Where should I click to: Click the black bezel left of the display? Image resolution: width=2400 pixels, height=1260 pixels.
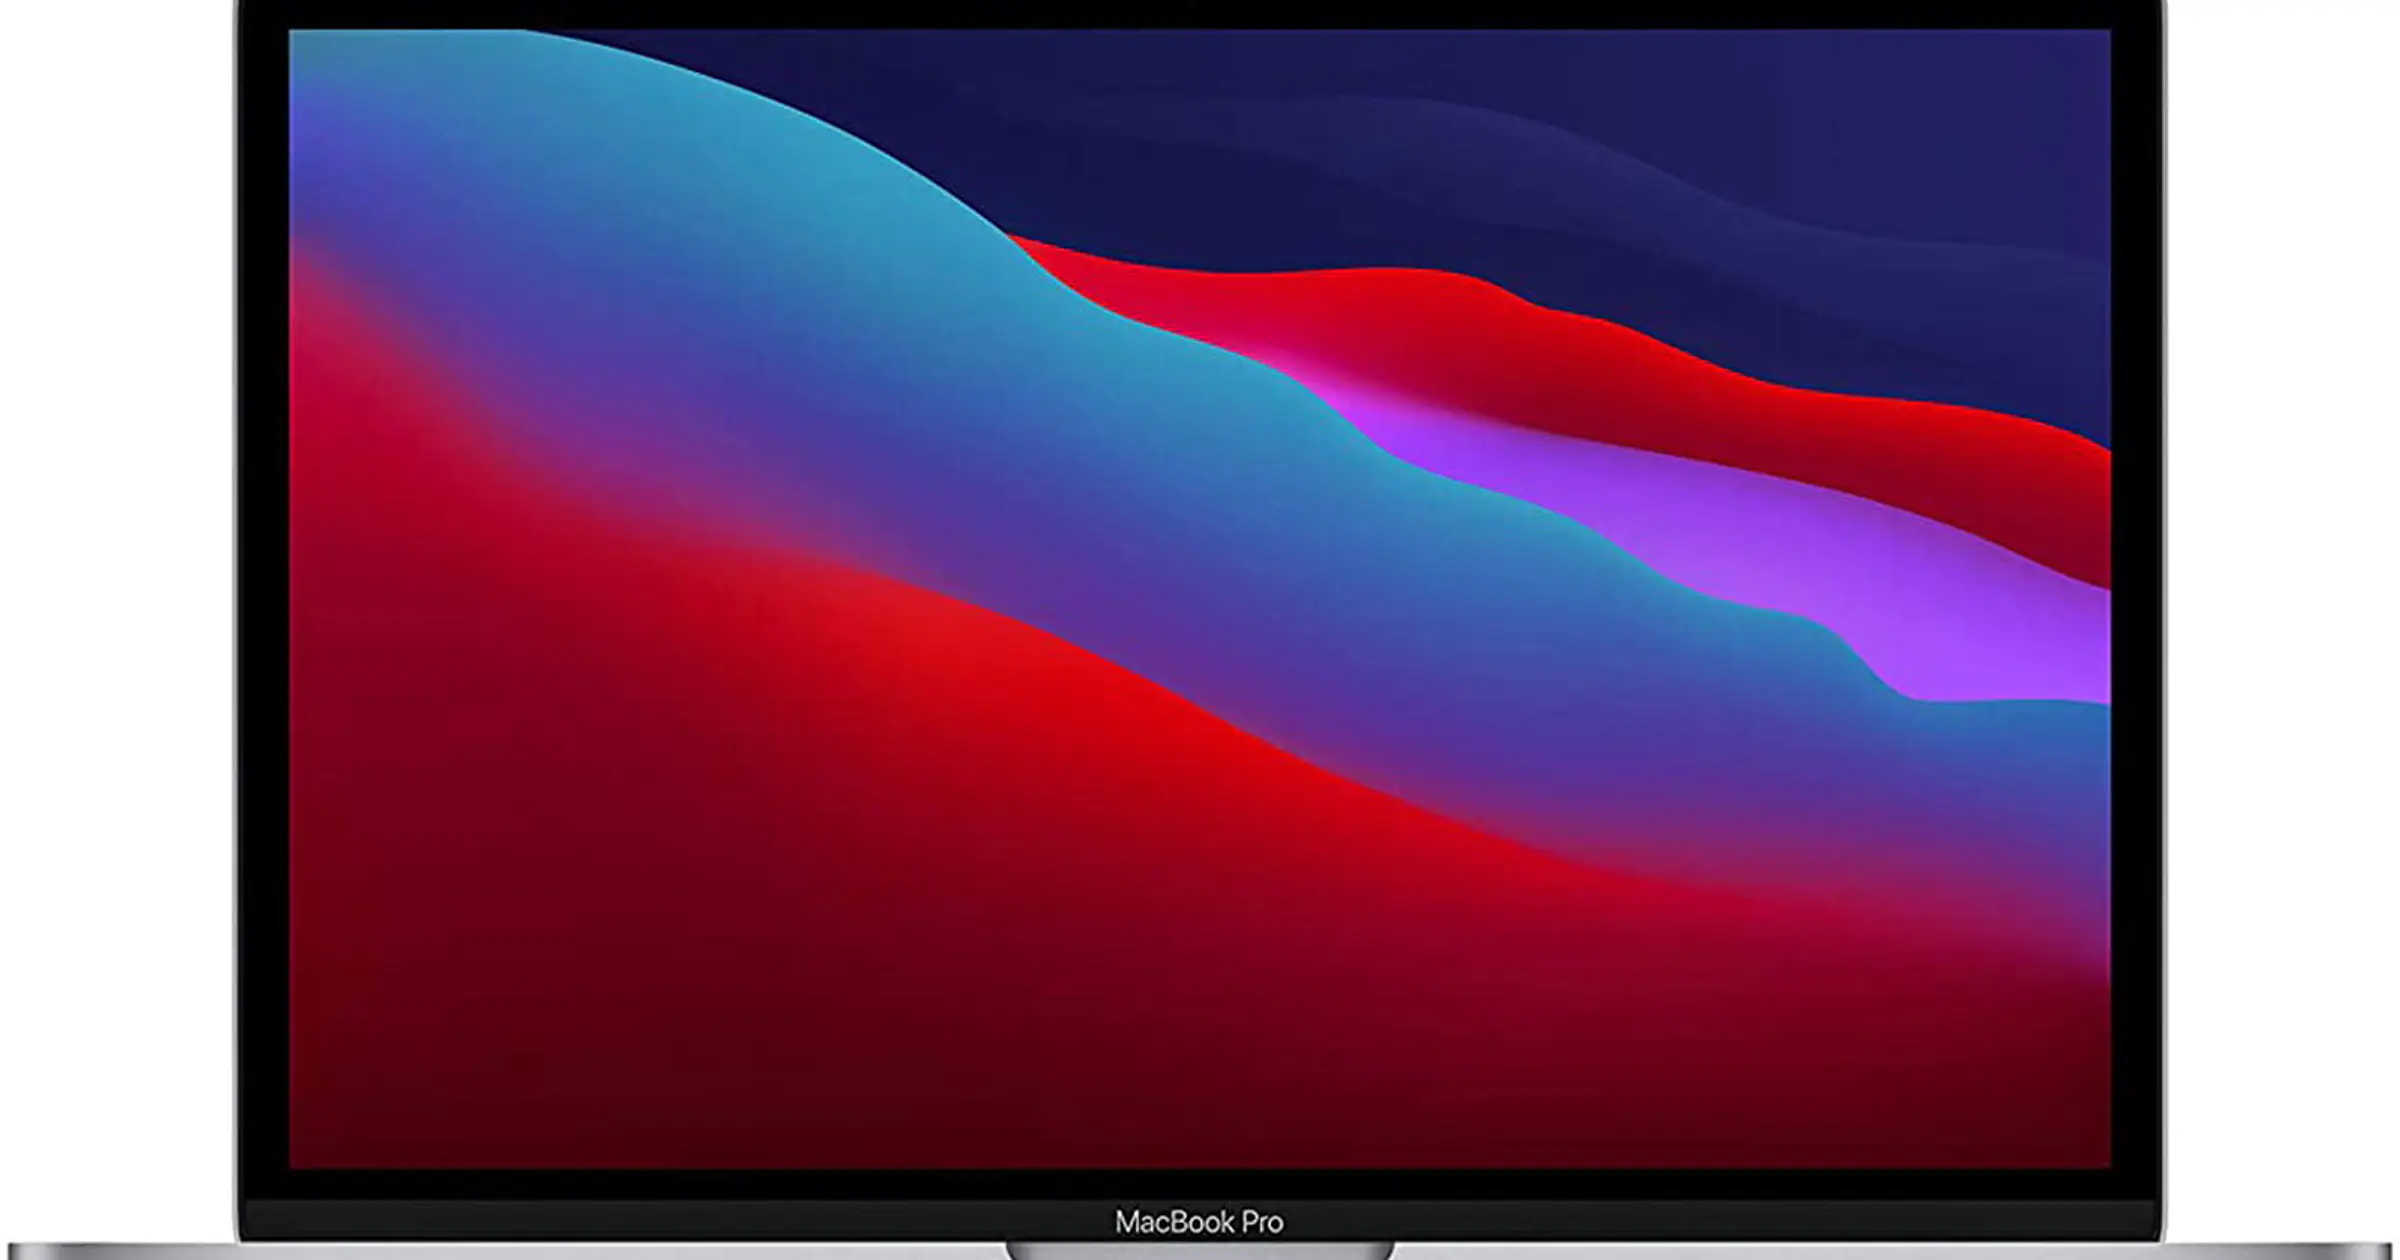pyautogui.click(x=264, y=600)
